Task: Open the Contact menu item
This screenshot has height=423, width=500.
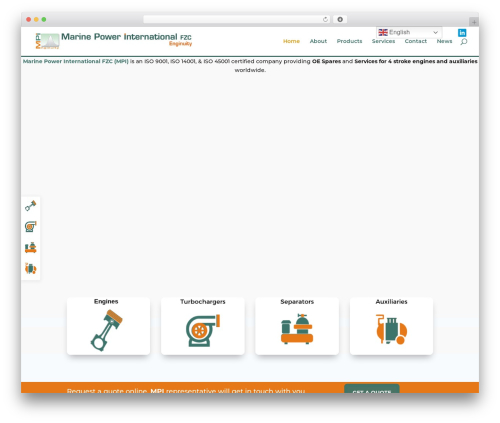Action: tap(416, 41)
